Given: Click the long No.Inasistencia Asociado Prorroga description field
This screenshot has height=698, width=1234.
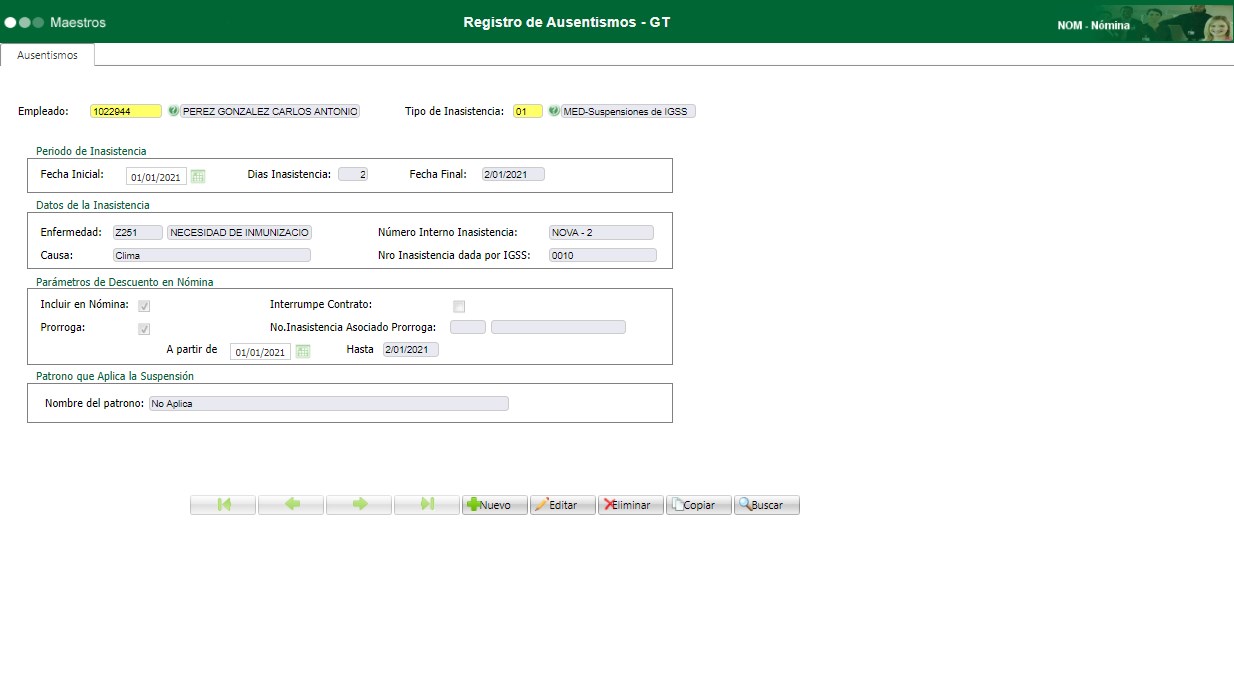Looking at the screenshot, I should (x=558, y=327).
